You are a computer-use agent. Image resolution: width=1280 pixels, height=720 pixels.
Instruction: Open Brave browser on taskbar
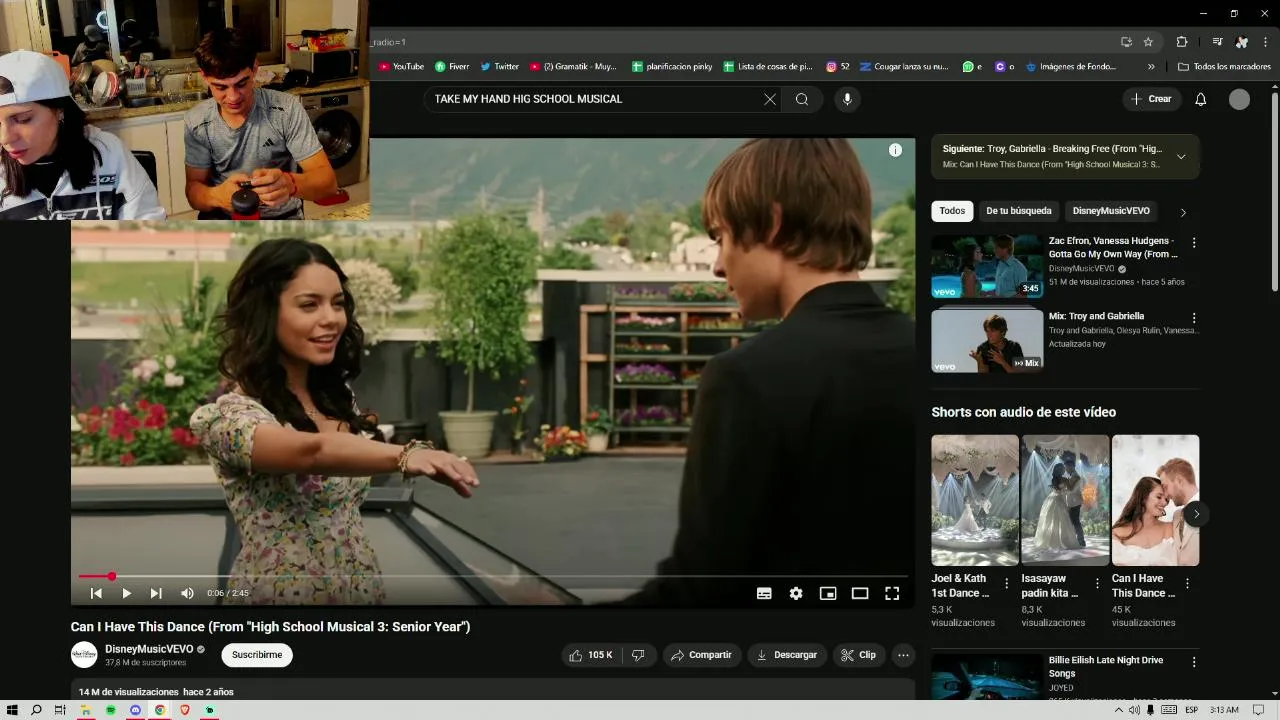pyautogui.click(x=185, y=710)
